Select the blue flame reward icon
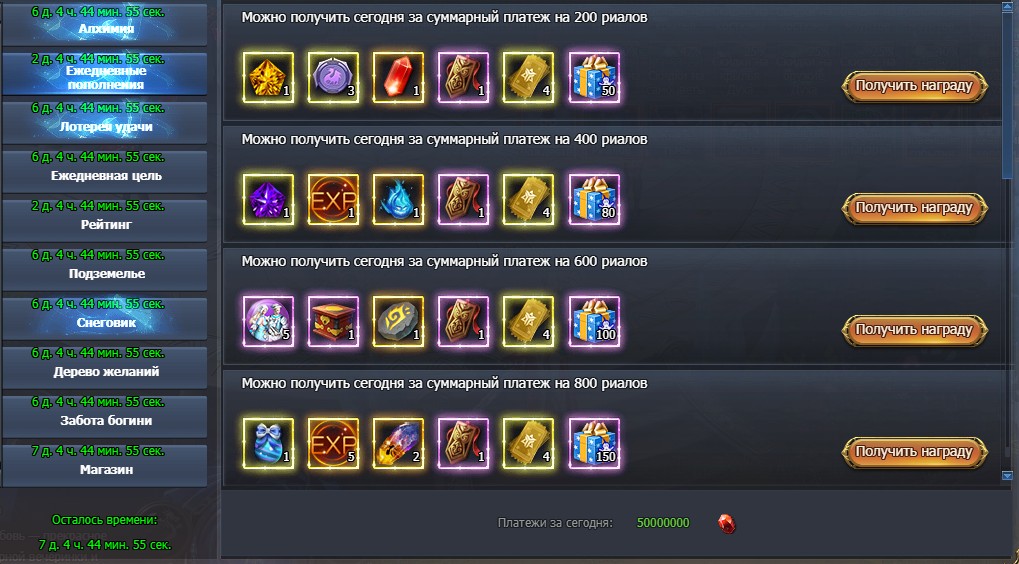Image resolution: width=1019 pixels, height=564 pixels. point(398,200)
